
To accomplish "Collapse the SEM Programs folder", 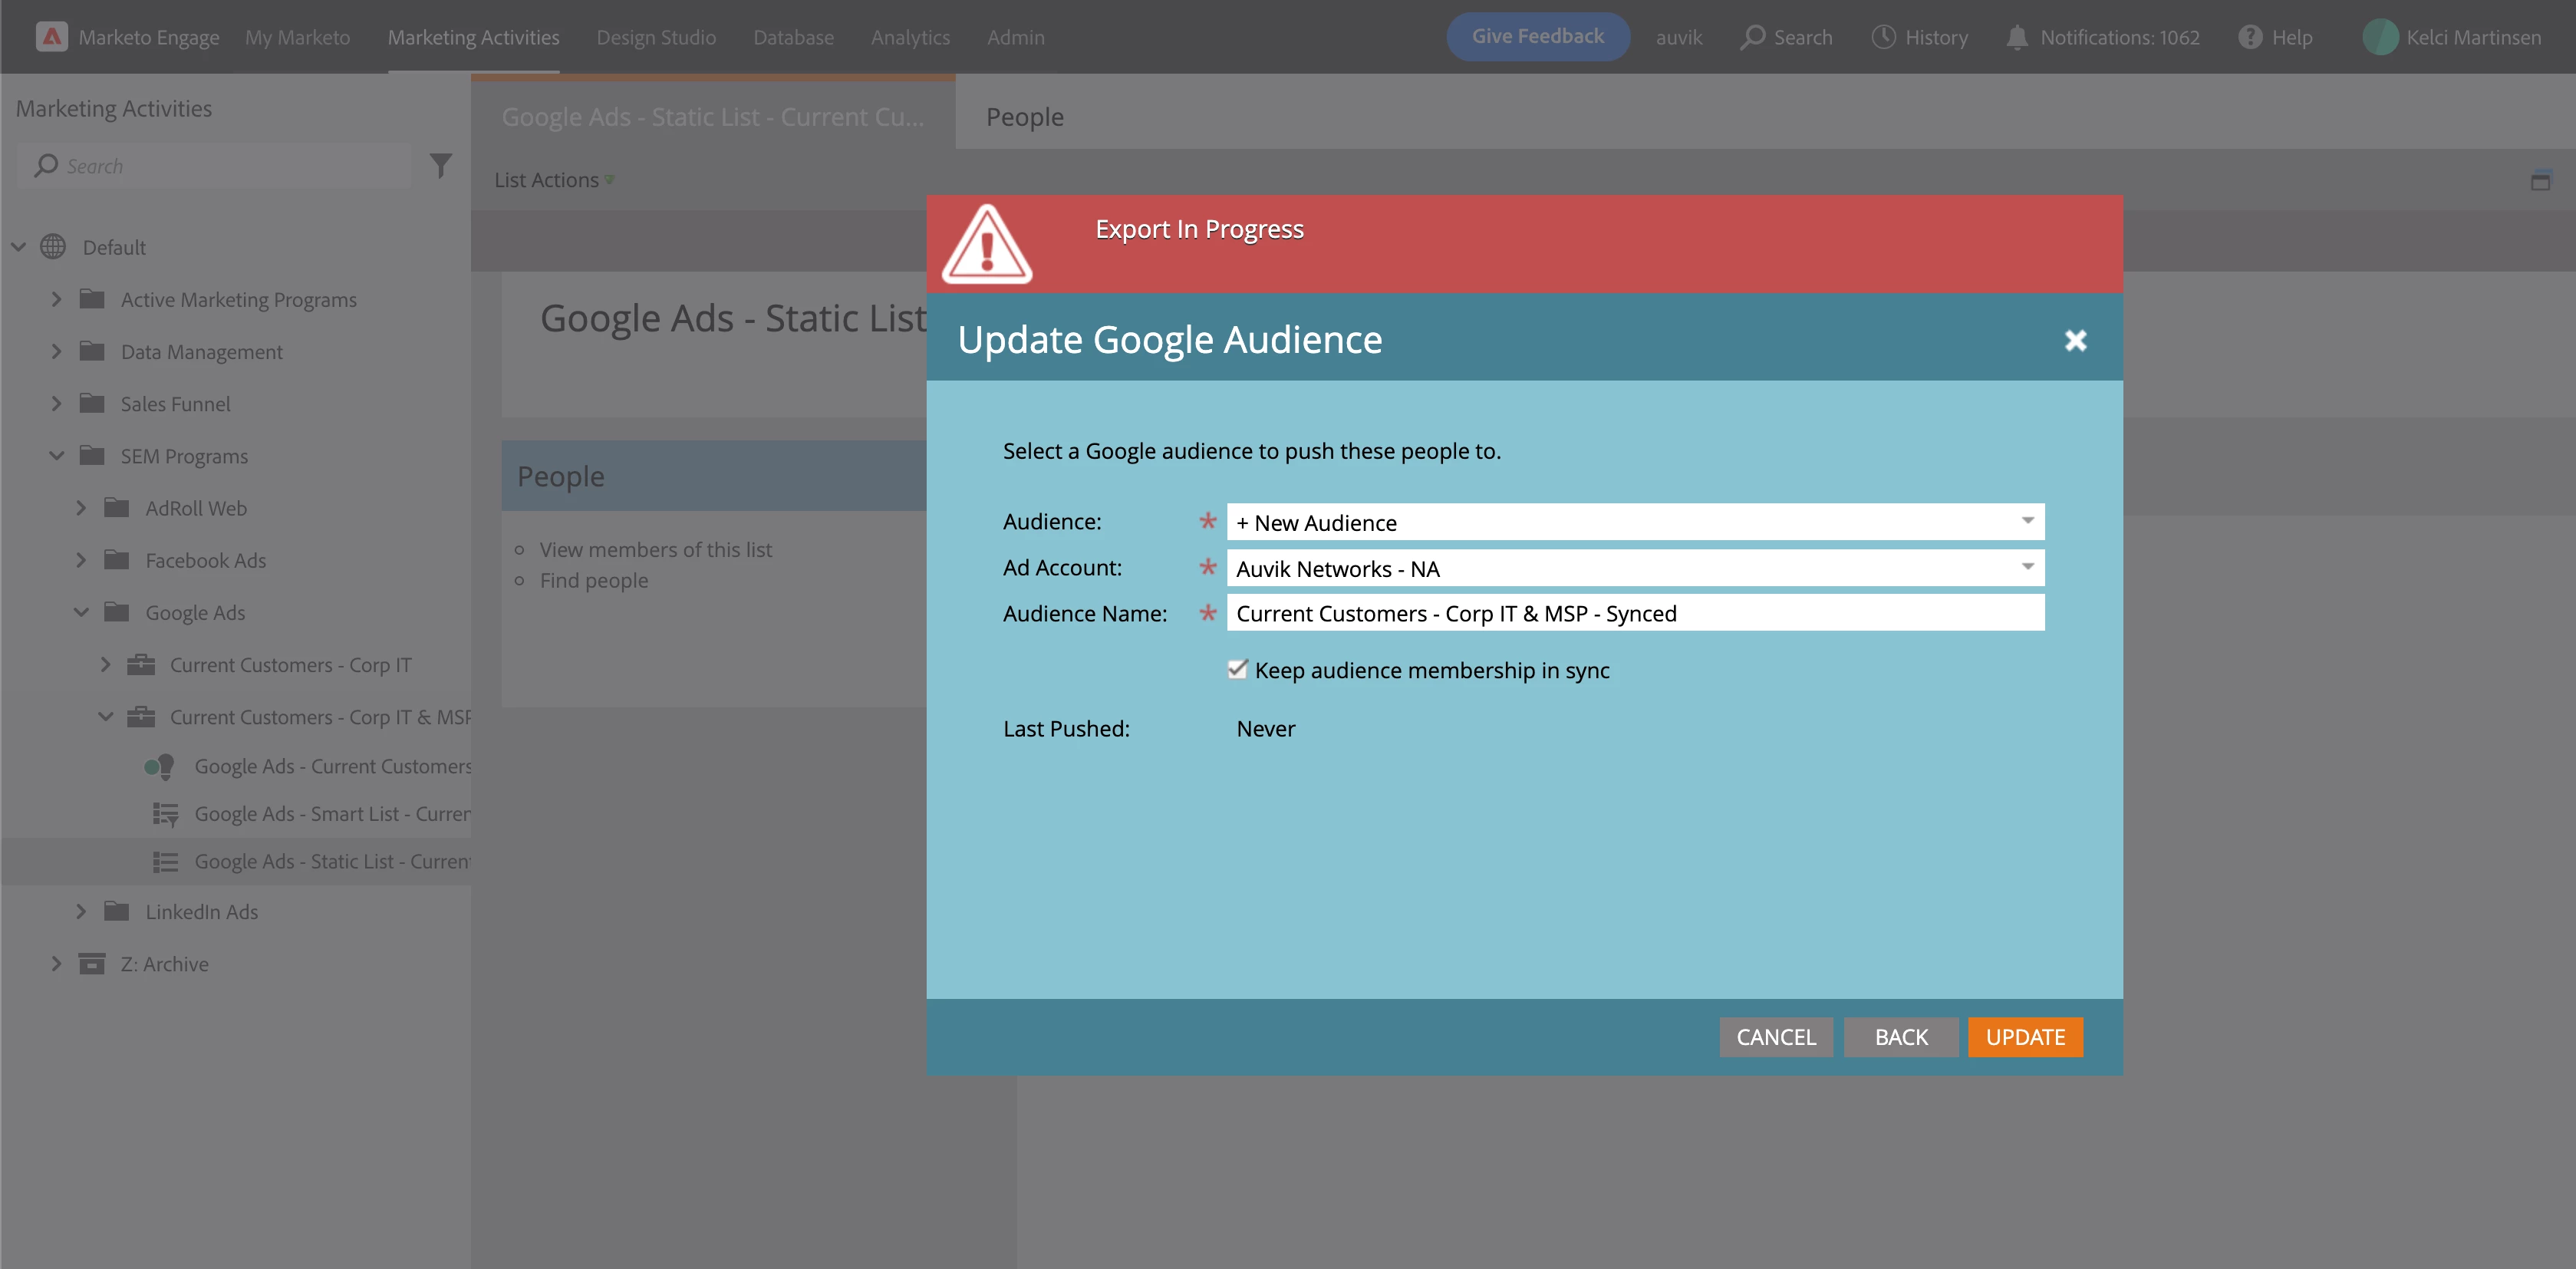I will 57,456.
